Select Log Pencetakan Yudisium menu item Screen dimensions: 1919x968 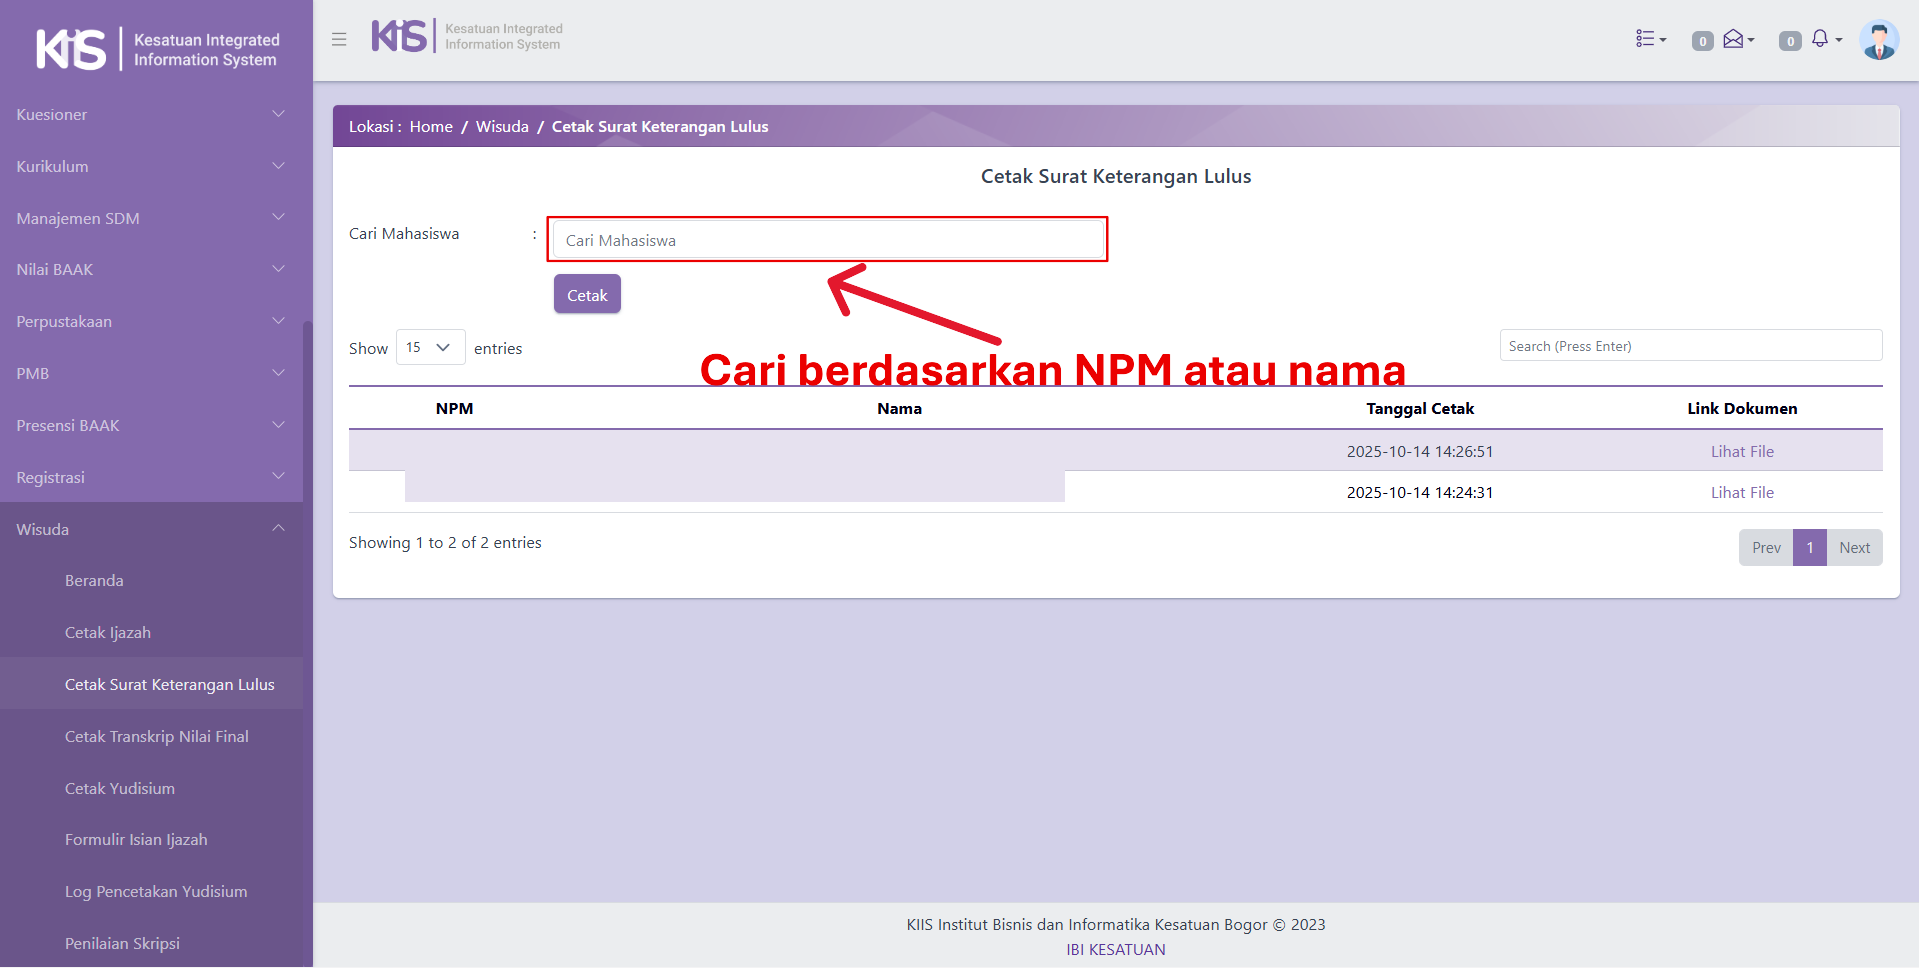click(156, 892)
